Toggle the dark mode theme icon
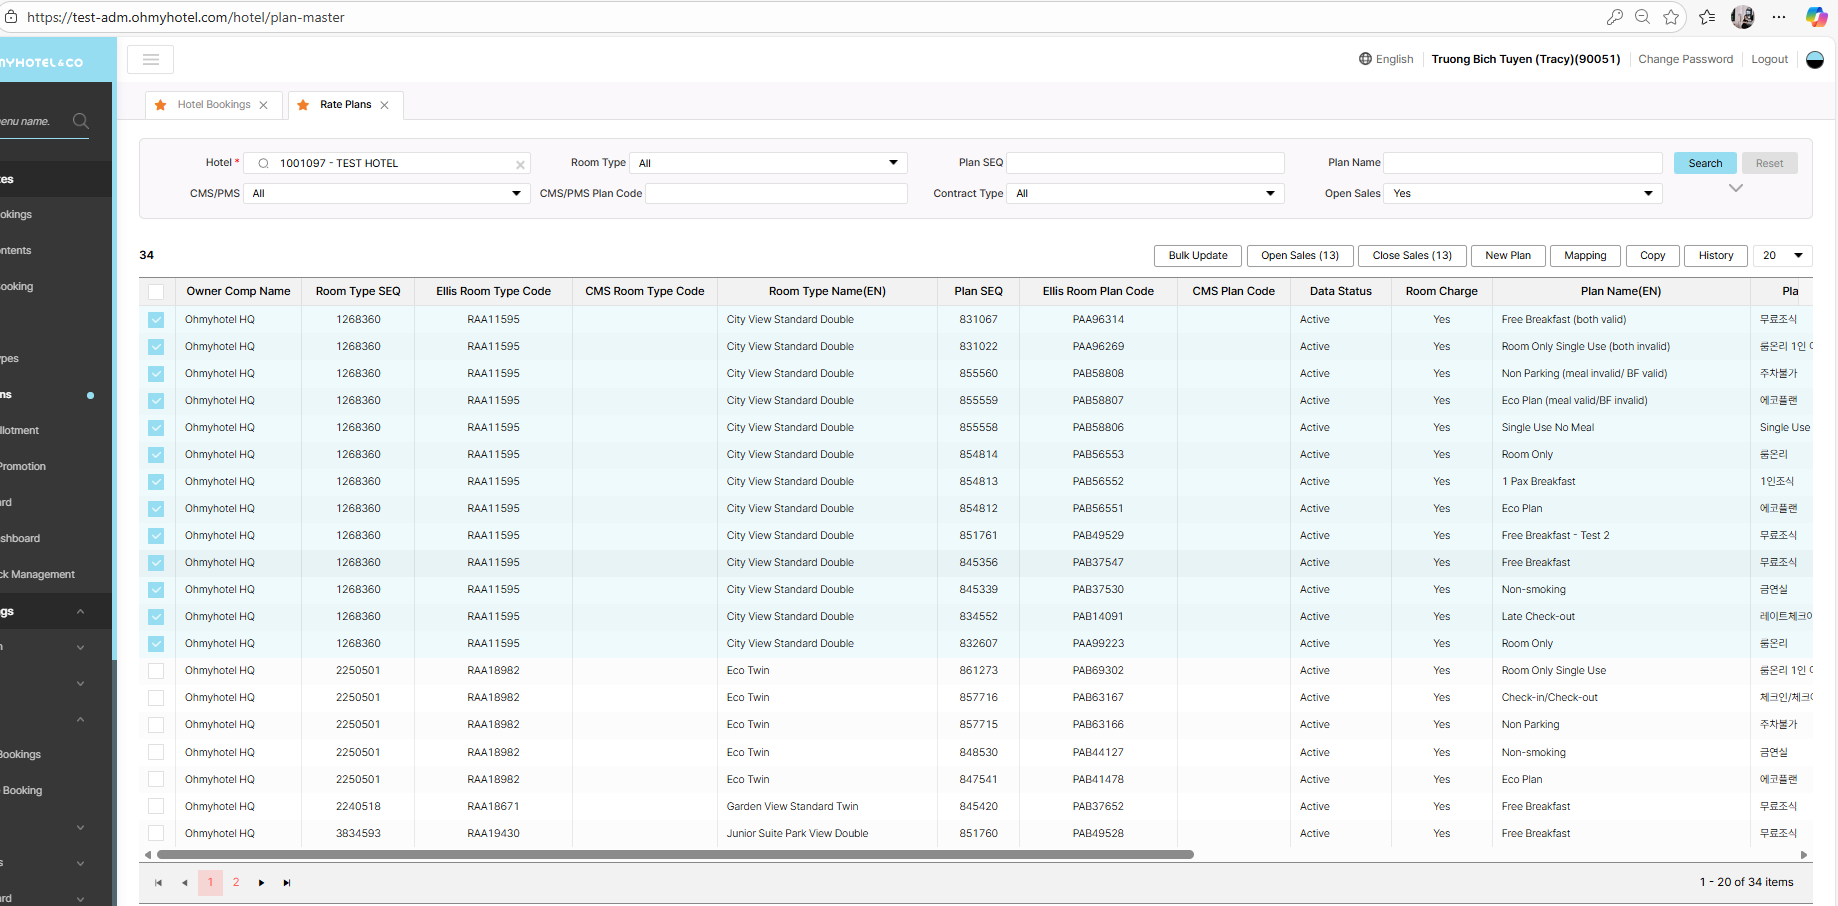This screenshot has height=906, width=1838. pos(1815,60)
